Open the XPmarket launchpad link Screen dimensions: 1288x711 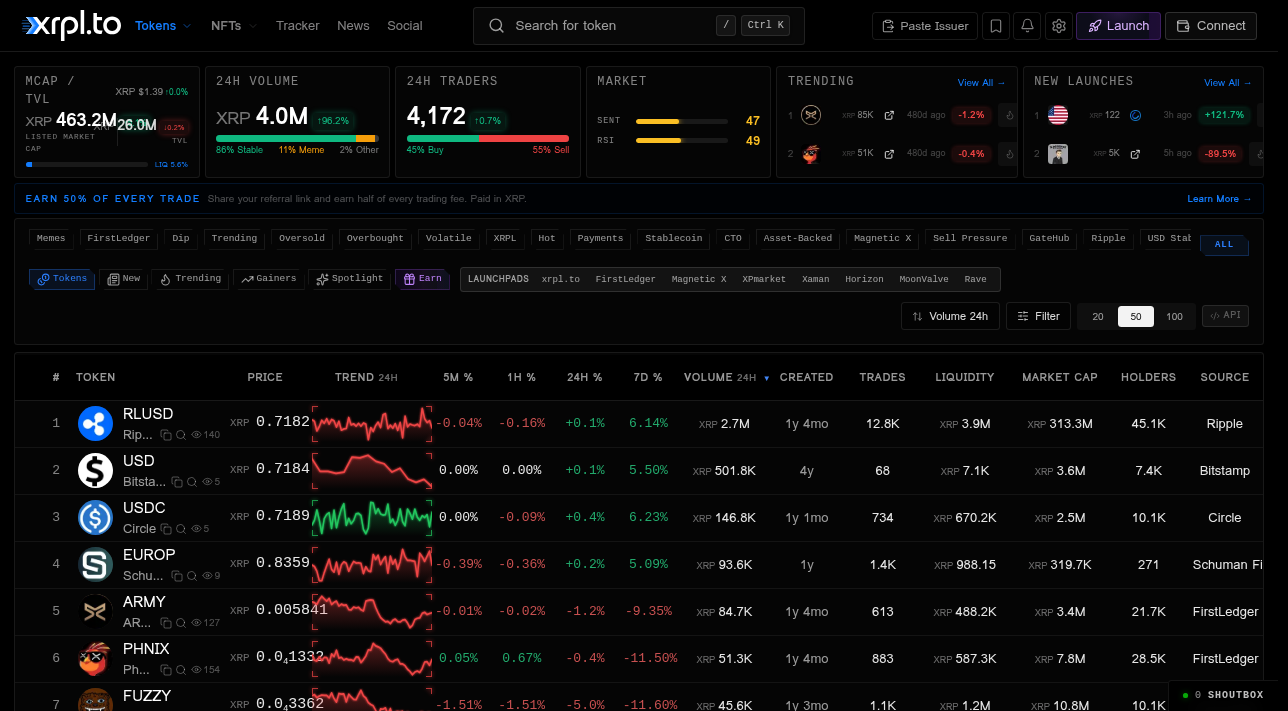tap(764, 279)
